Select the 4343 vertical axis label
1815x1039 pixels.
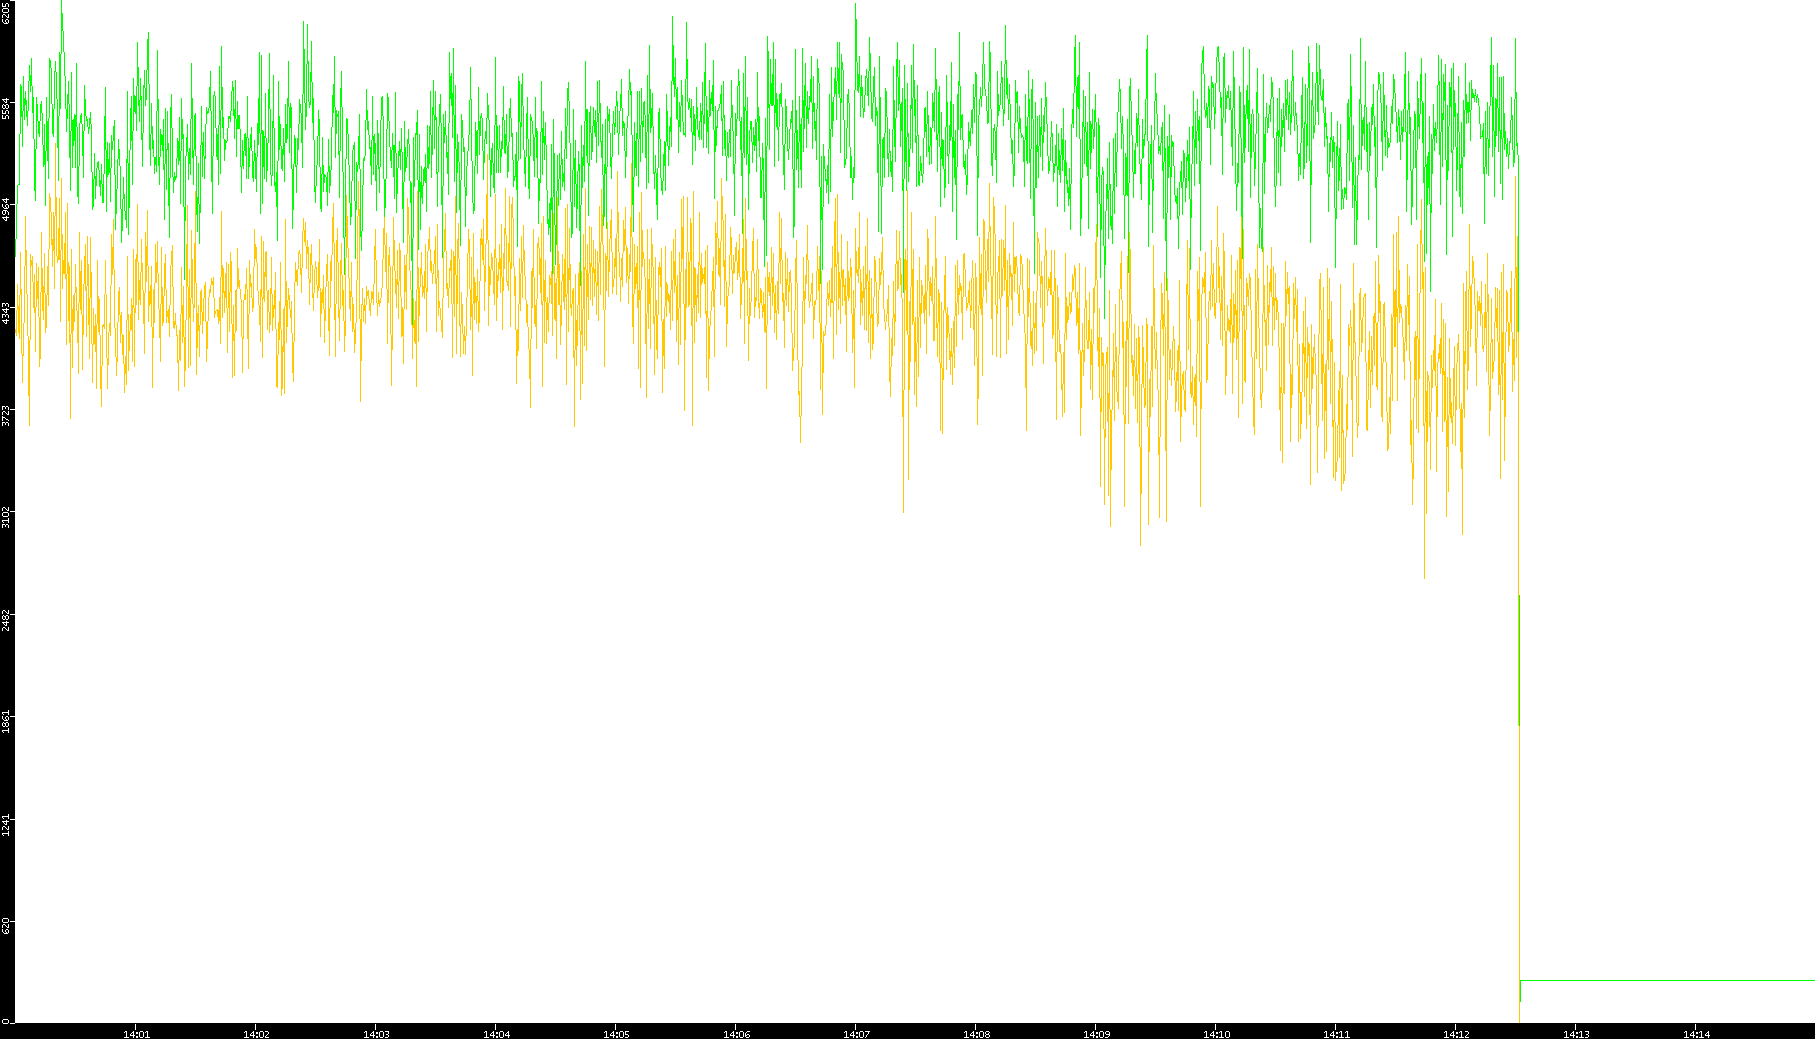7,314
